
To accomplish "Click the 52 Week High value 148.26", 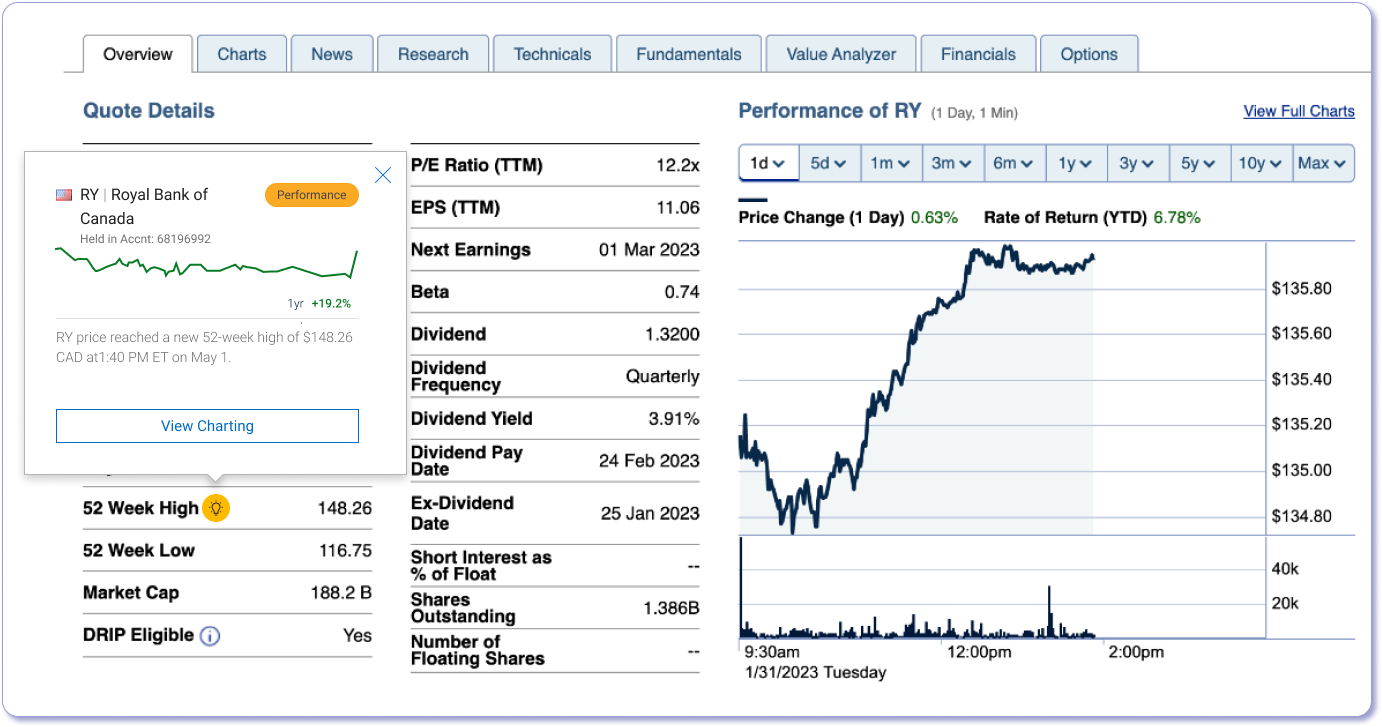I will point(345,508).
